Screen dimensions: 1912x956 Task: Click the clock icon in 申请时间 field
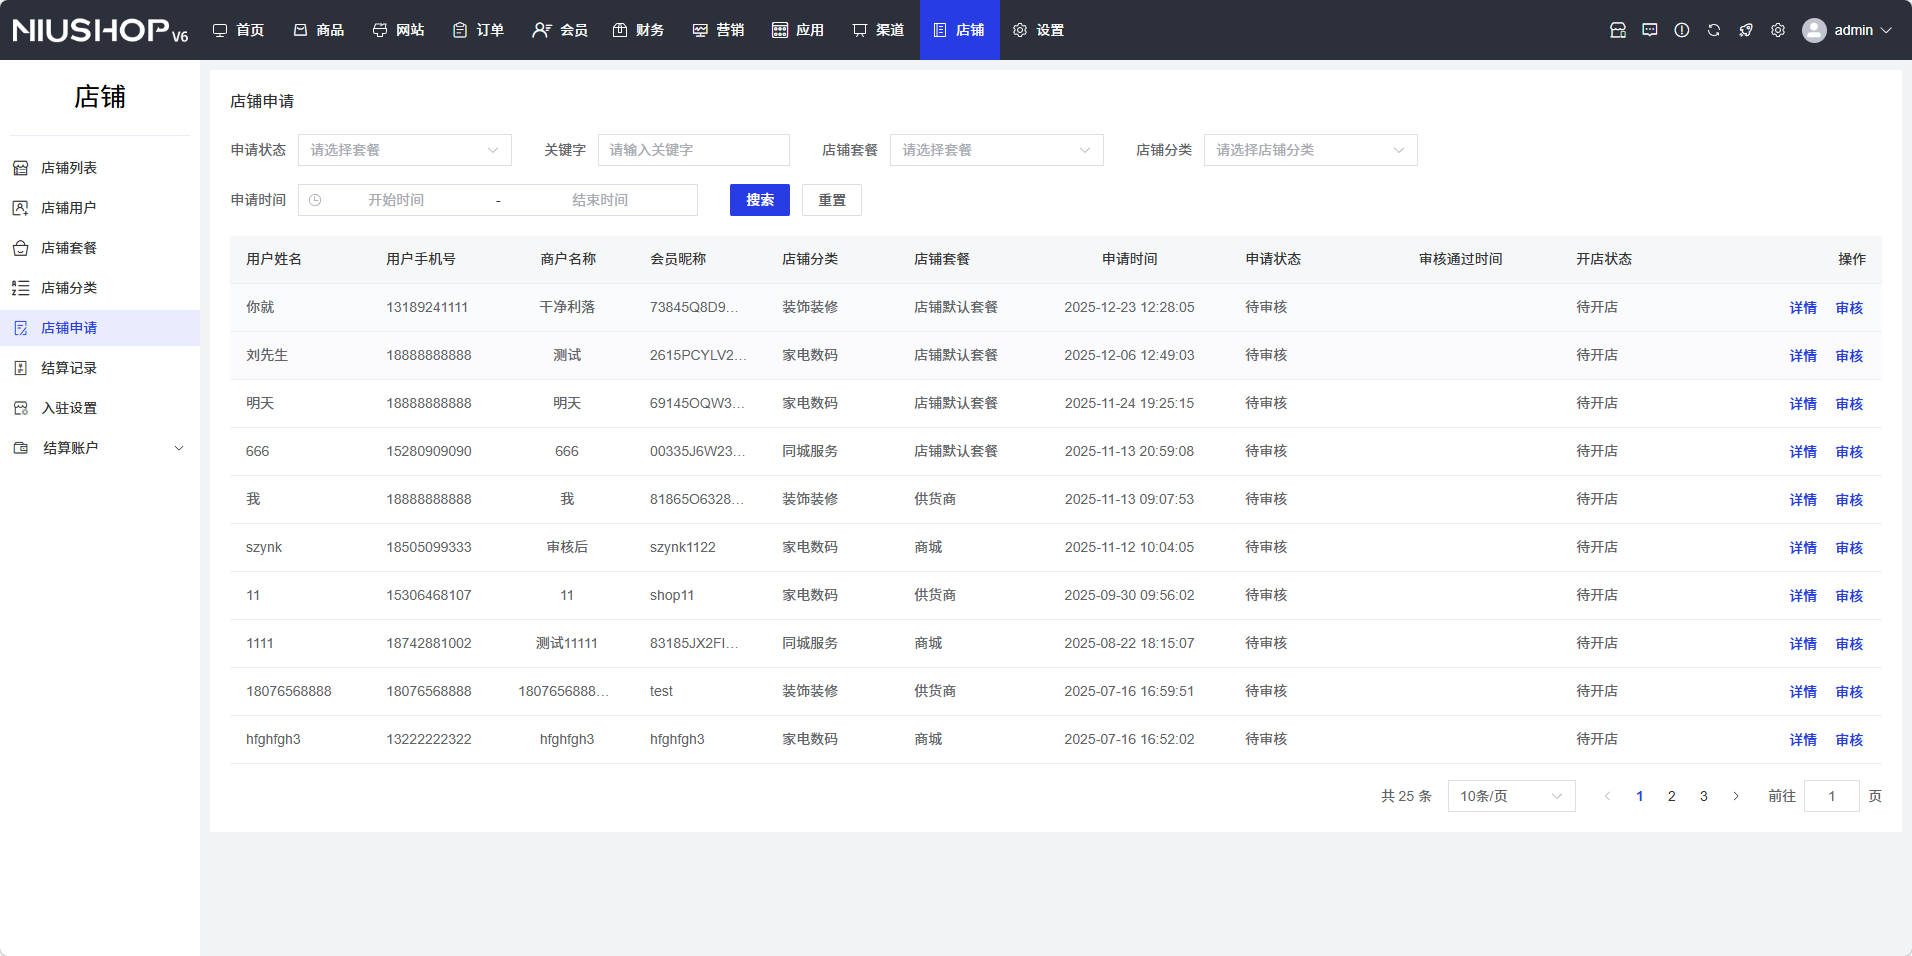[315, 200]
